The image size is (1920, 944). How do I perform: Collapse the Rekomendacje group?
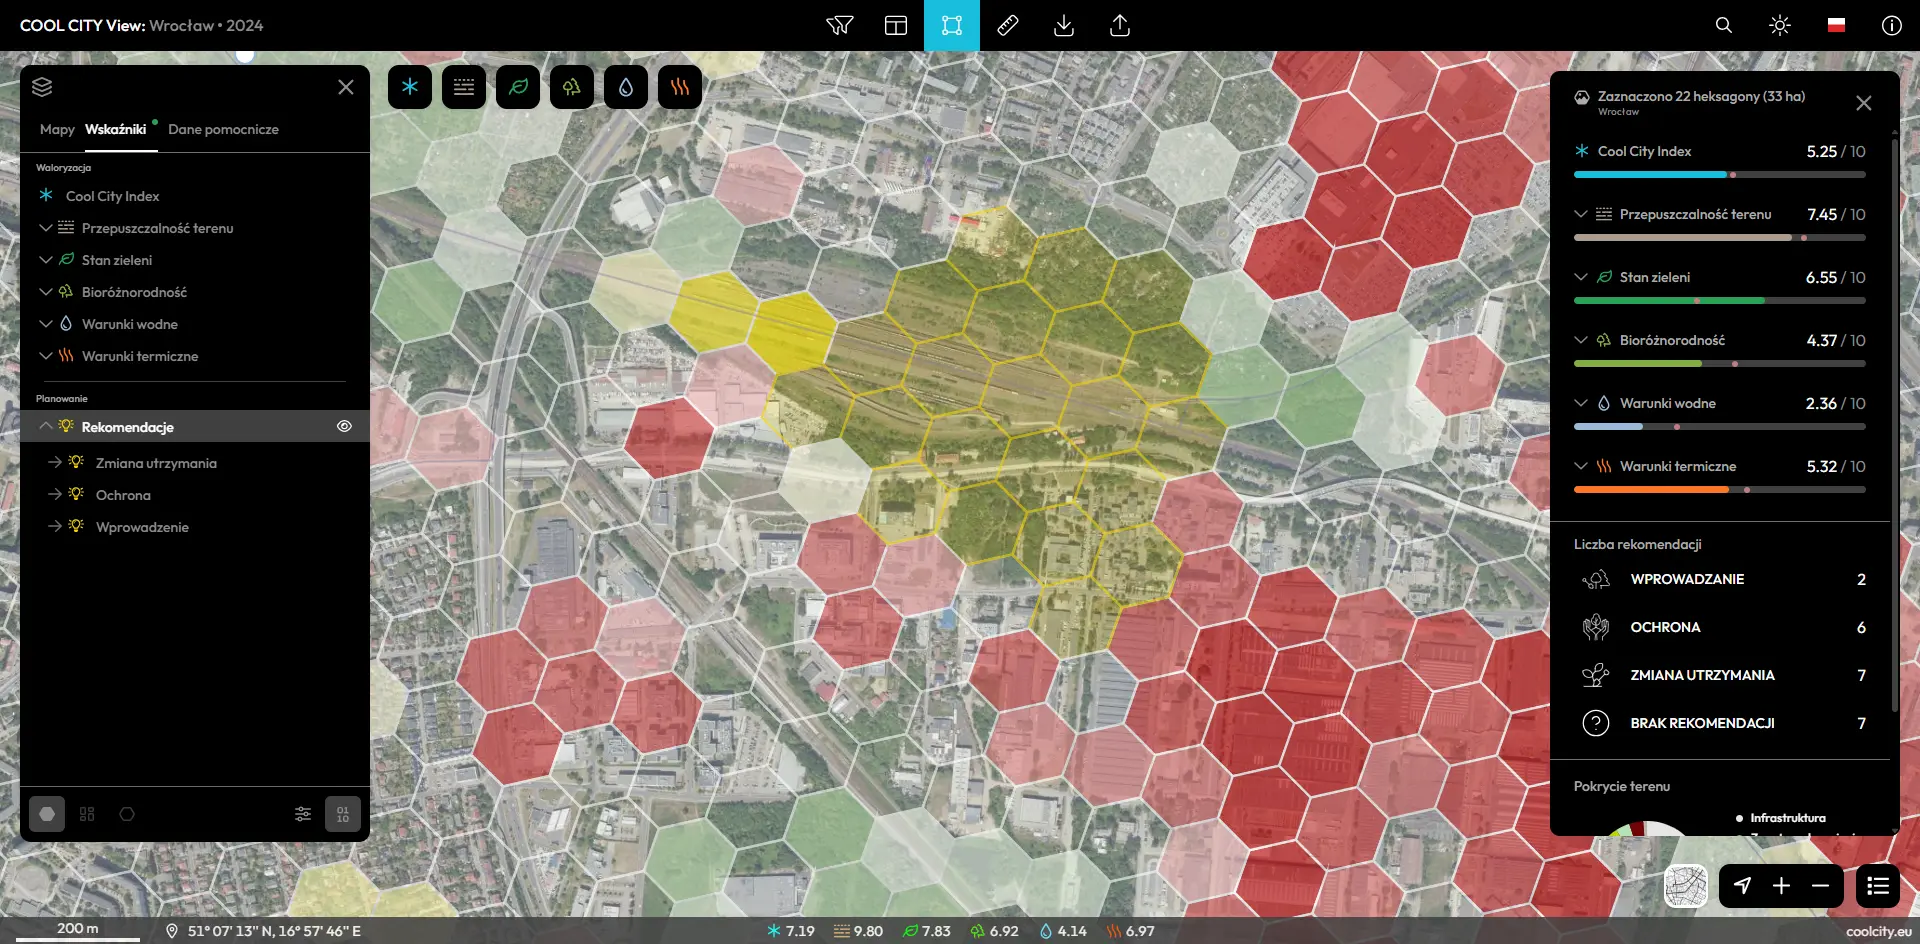[45, 426]
